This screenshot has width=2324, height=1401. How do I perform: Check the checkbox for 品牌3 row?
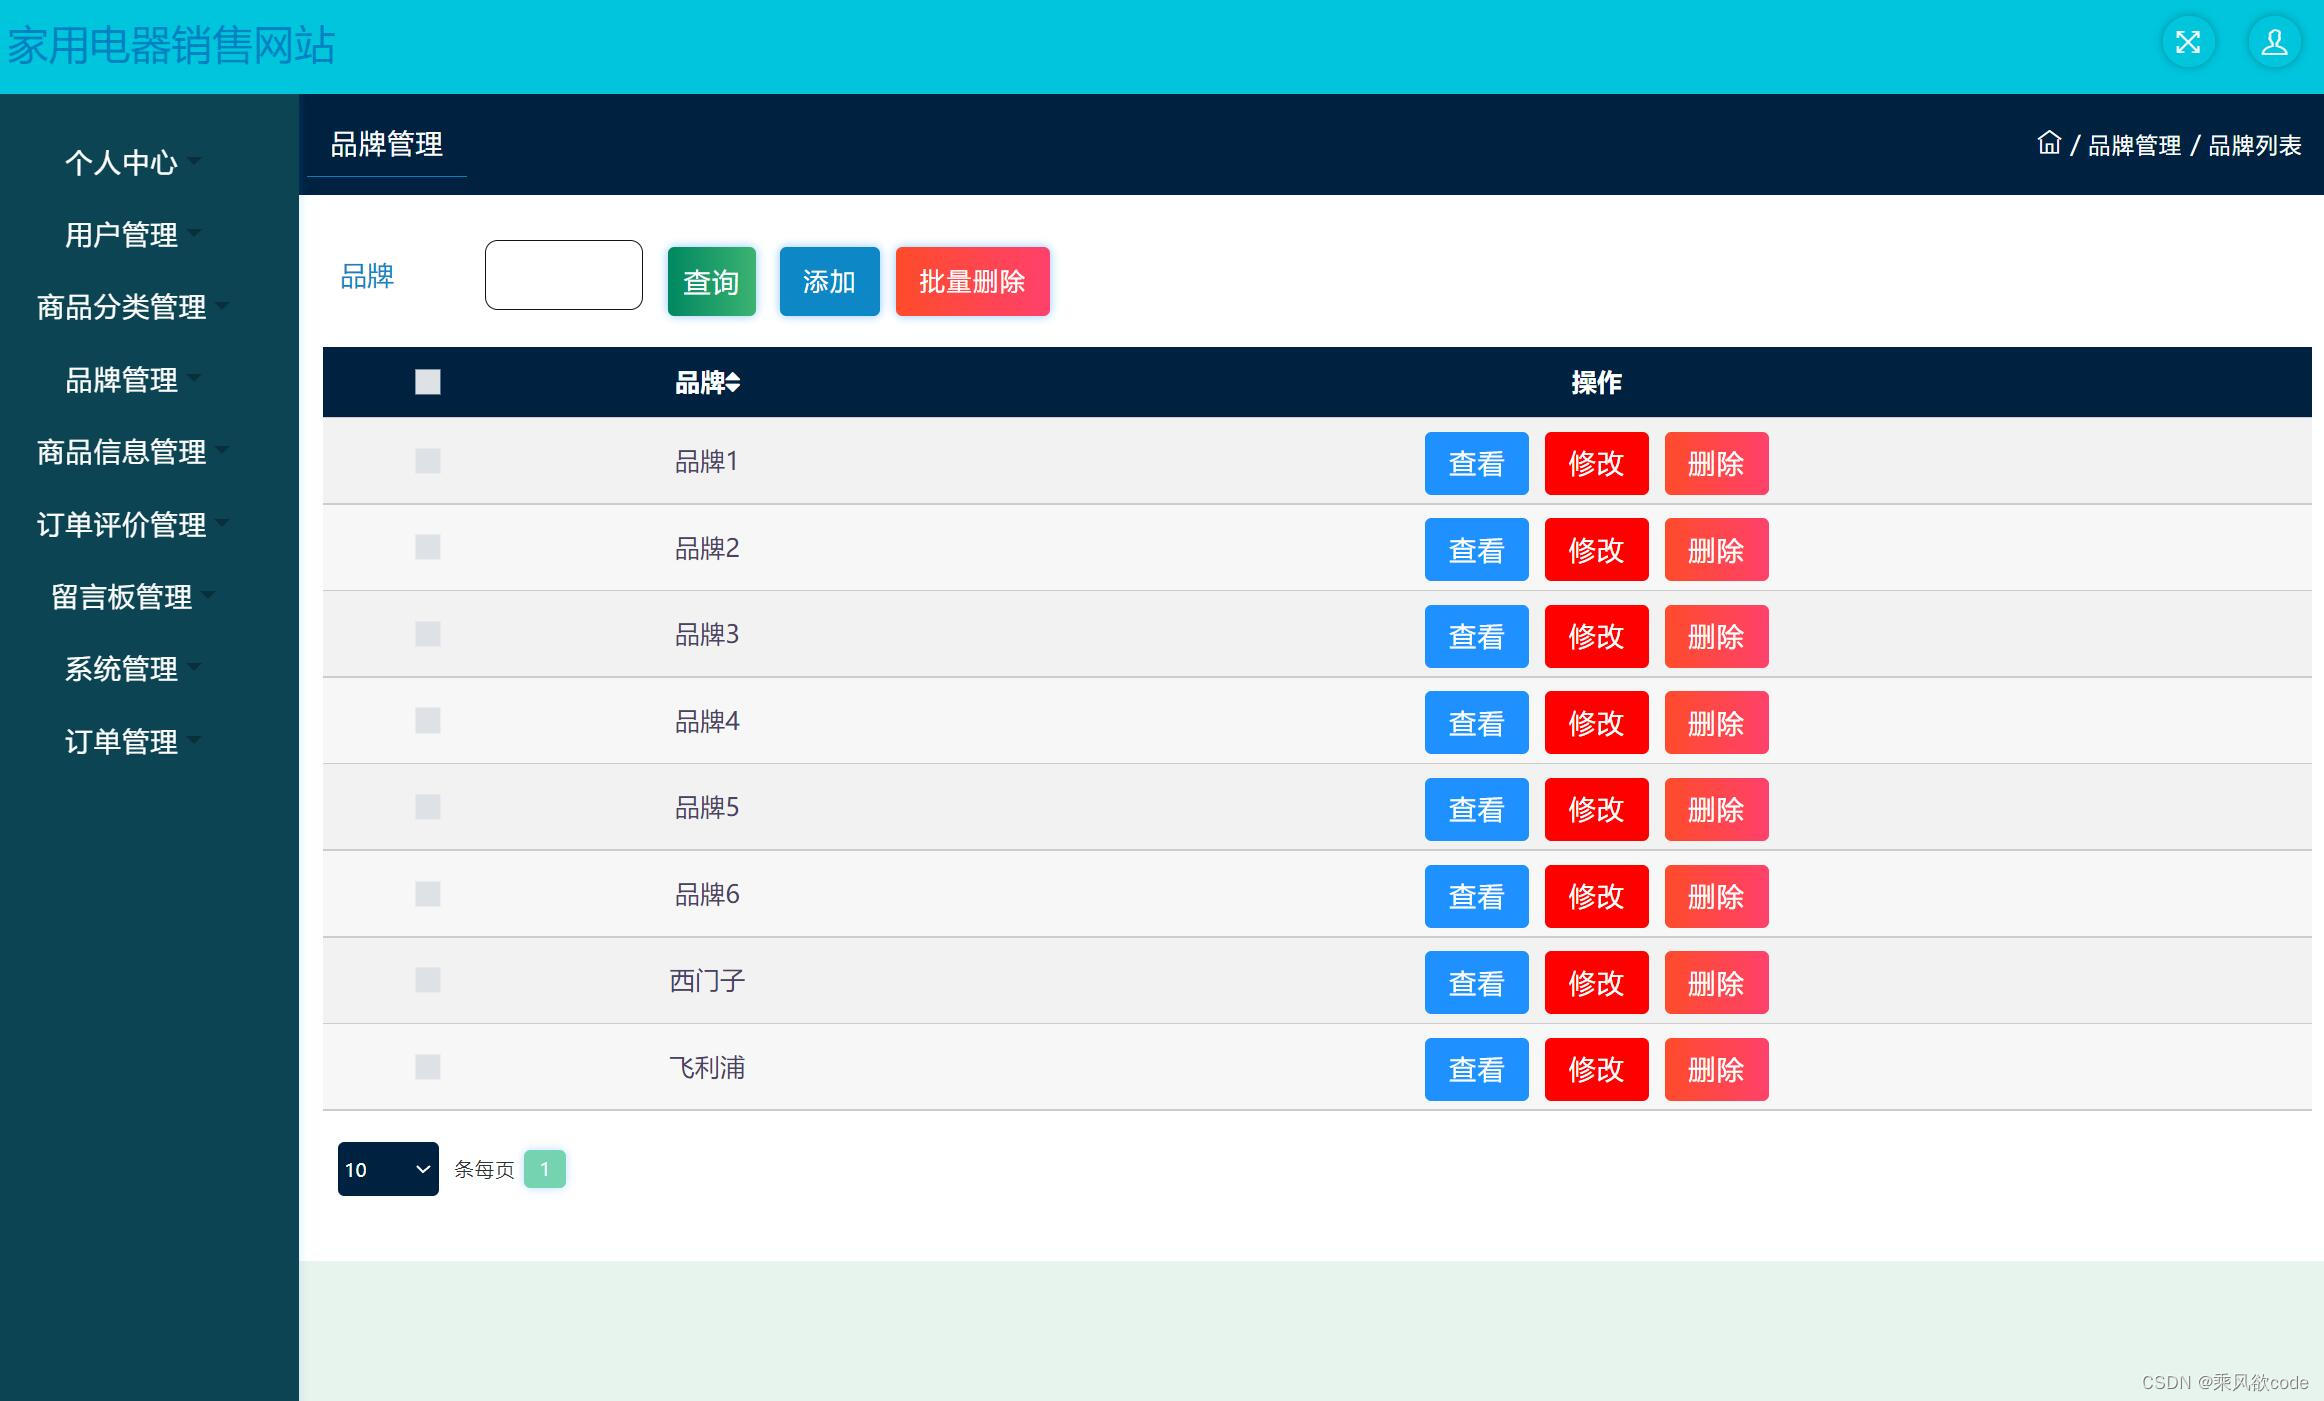(427, 634)
